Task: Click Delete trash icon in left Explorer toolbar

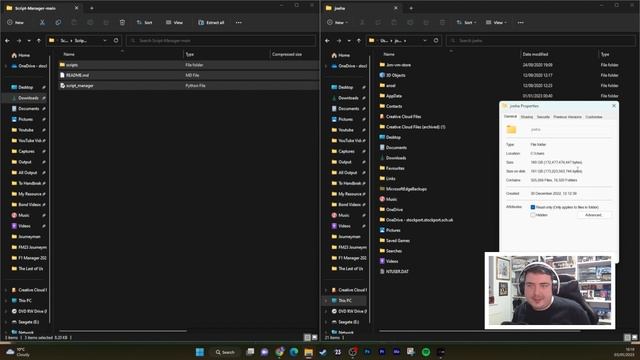Action: [x=122, y=22]
